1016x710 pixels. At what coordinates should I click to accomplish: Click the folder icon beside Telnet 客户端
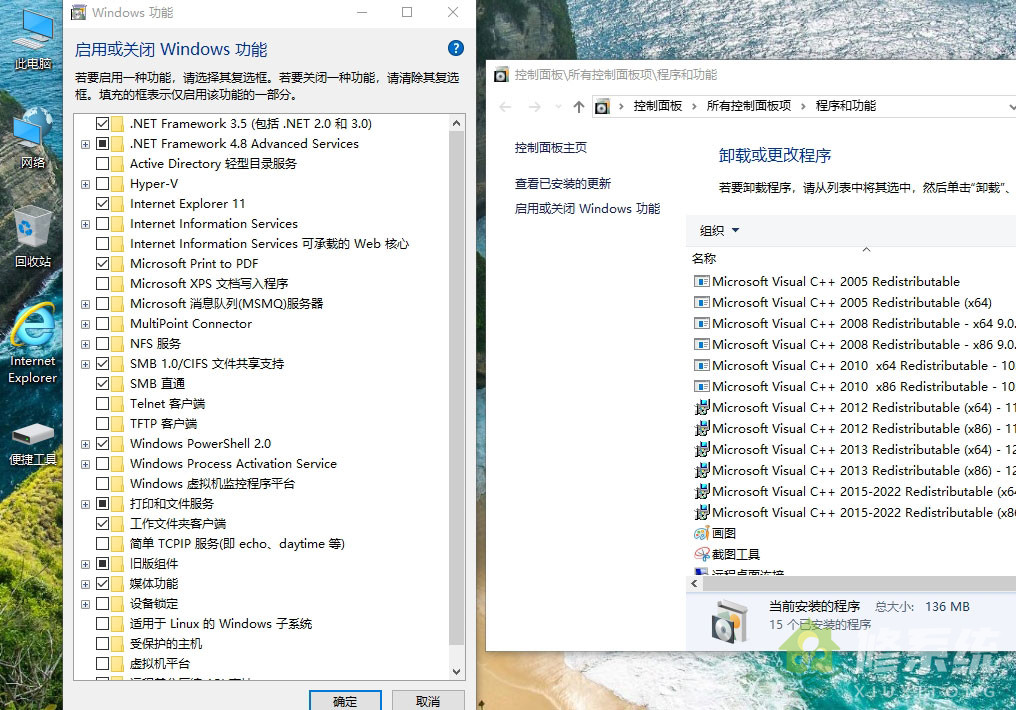[117, 404]
